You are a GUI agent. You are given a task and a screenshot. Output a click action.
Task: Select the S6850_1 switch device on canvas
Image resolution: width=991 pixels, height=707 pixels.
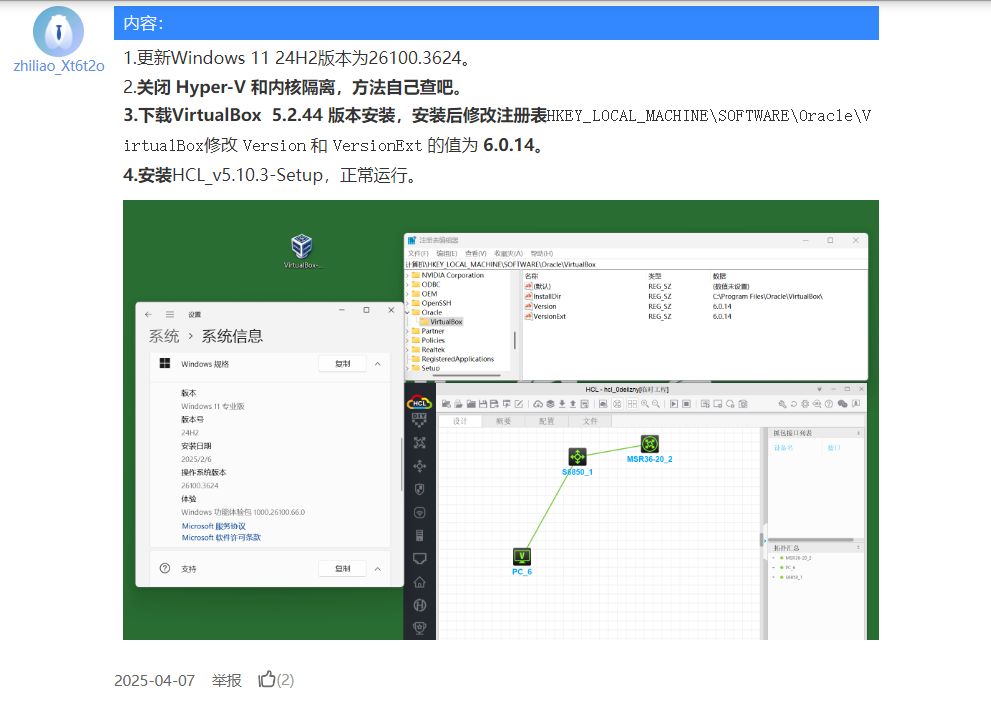[x=578, y=456]
